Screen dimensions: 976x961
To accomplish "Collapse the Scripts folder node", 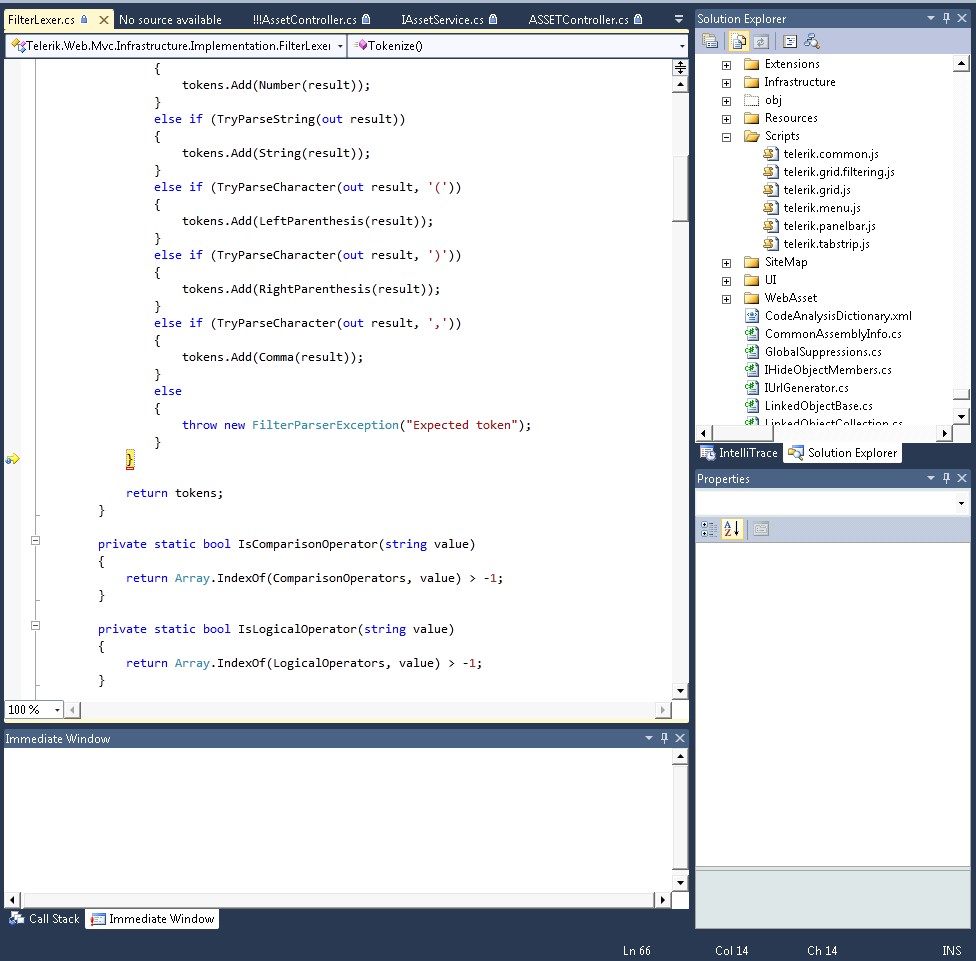I will pyautogui.click(x=726, y=137).
